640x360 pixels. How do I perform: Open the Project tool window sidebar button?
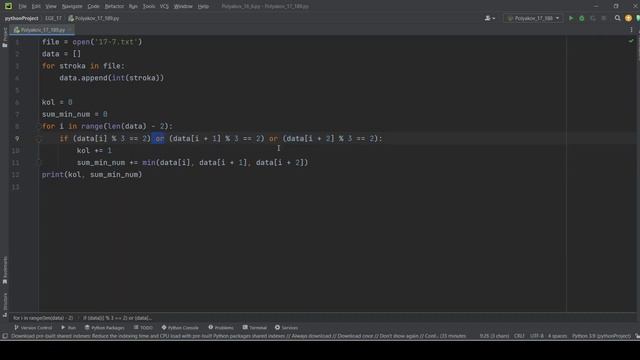tap(5, 38)
